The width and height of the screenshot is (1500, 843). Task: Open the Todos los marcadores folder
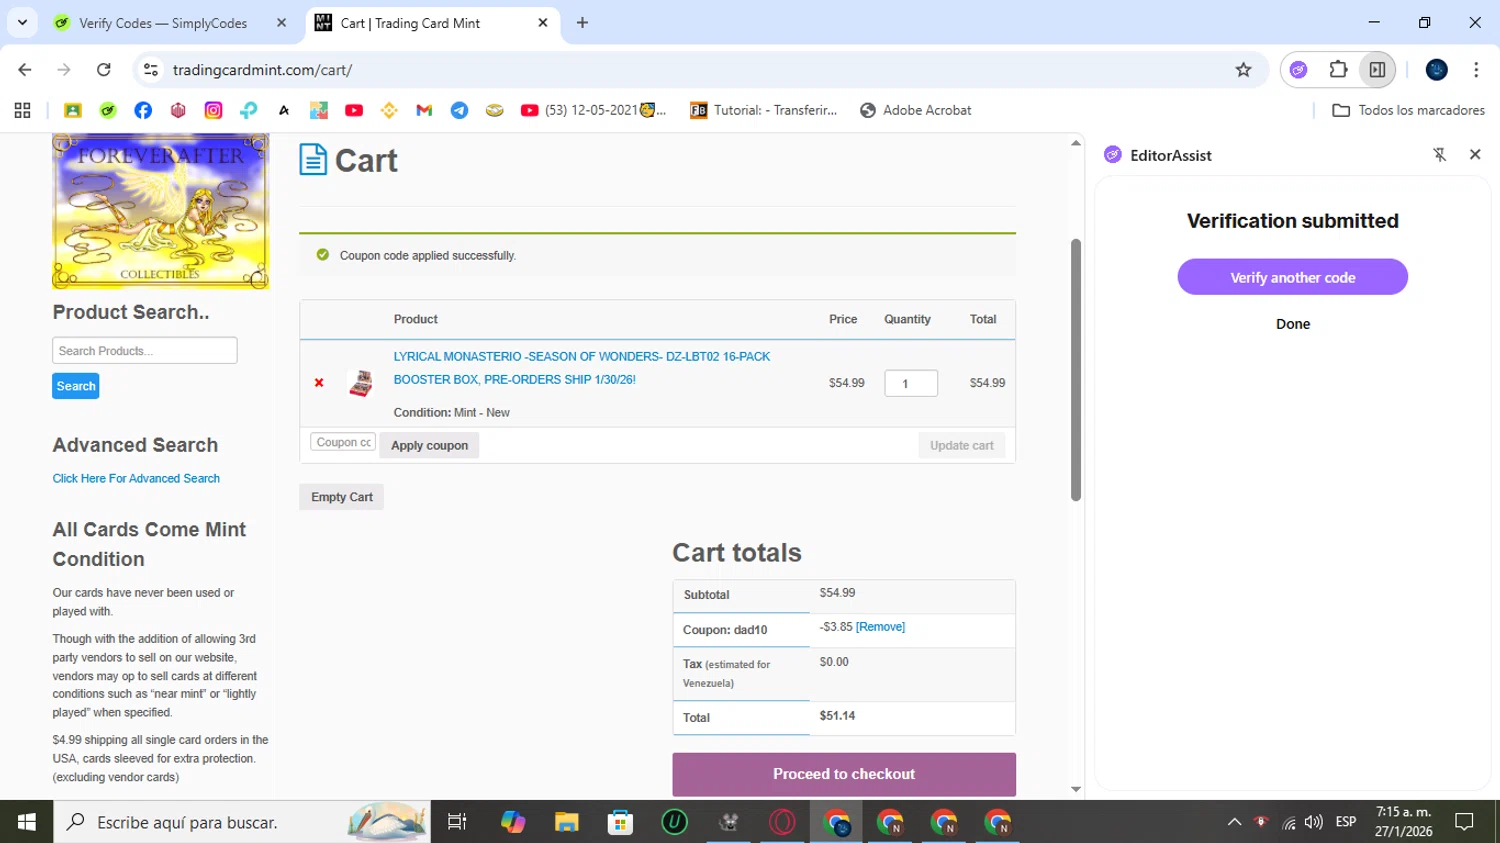click(1408, 110)
